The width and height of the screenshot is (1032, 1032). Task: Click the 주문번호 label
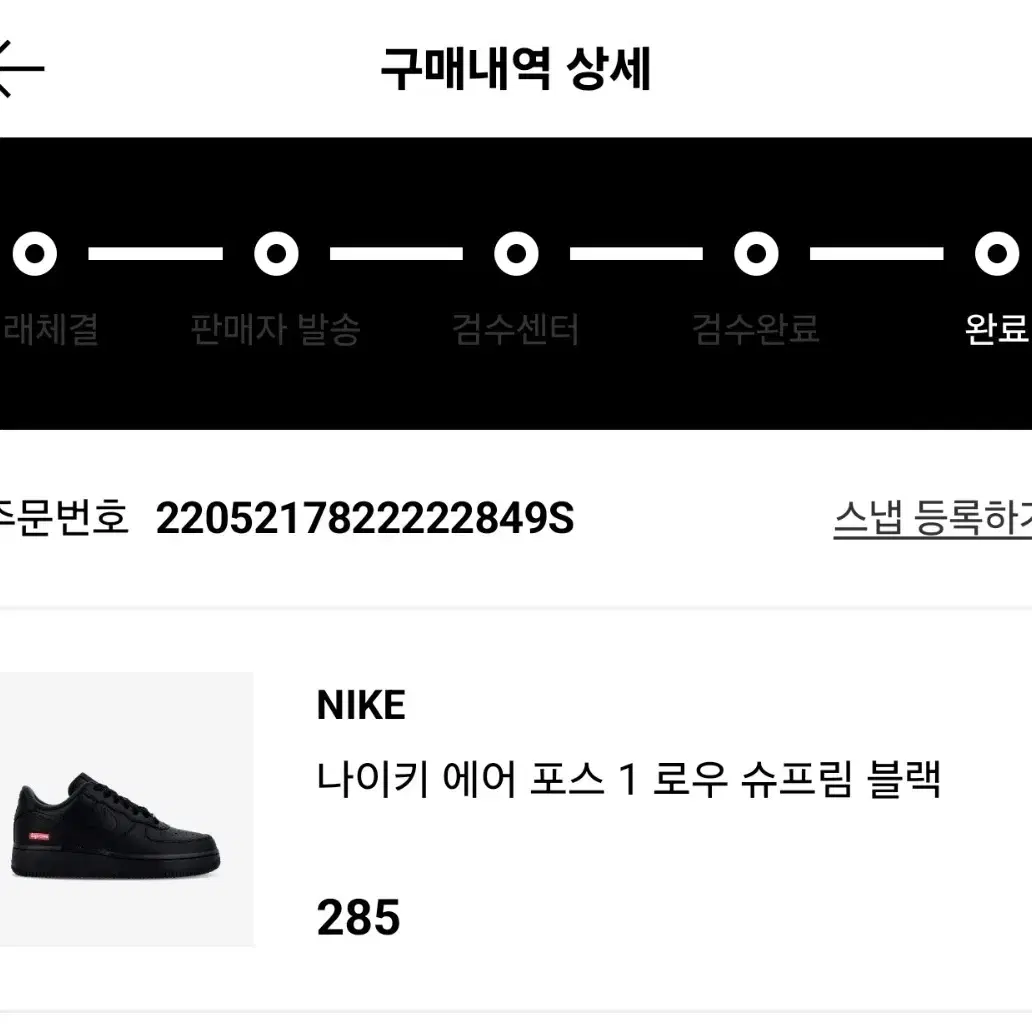pyautogui.click(x=63, y=519)
